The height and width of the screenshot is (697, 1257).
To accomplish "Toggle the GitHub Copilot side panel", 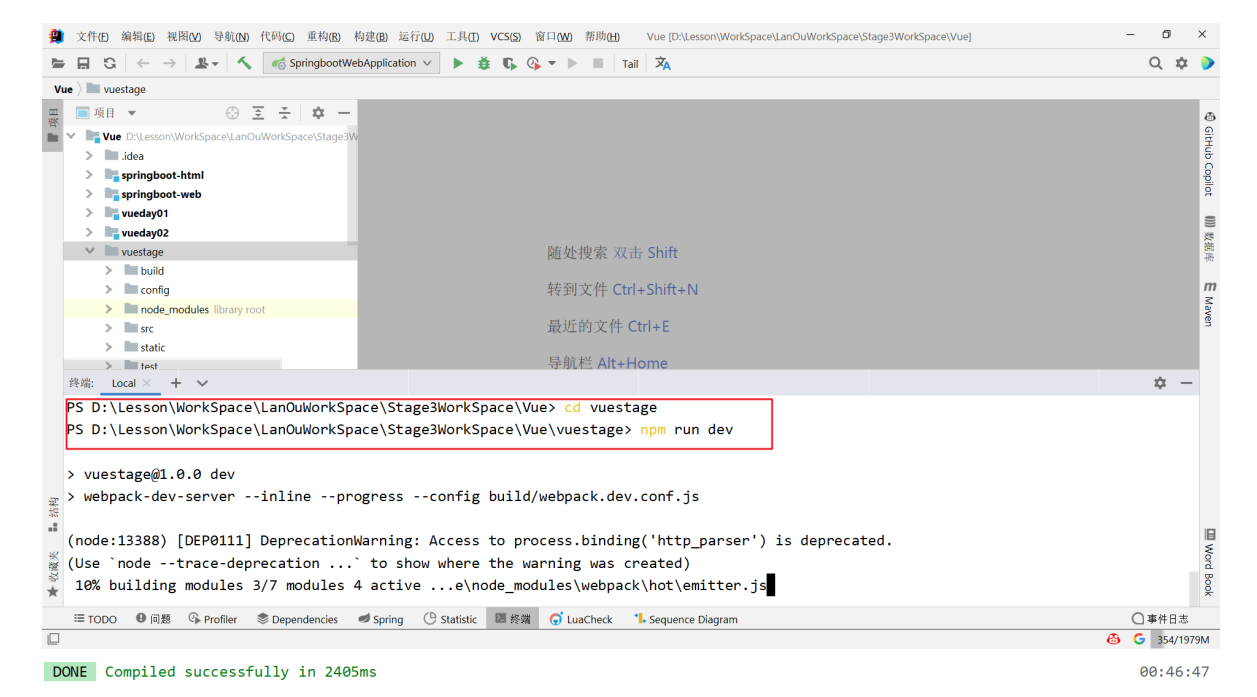I will click(x=1209, y=153).
